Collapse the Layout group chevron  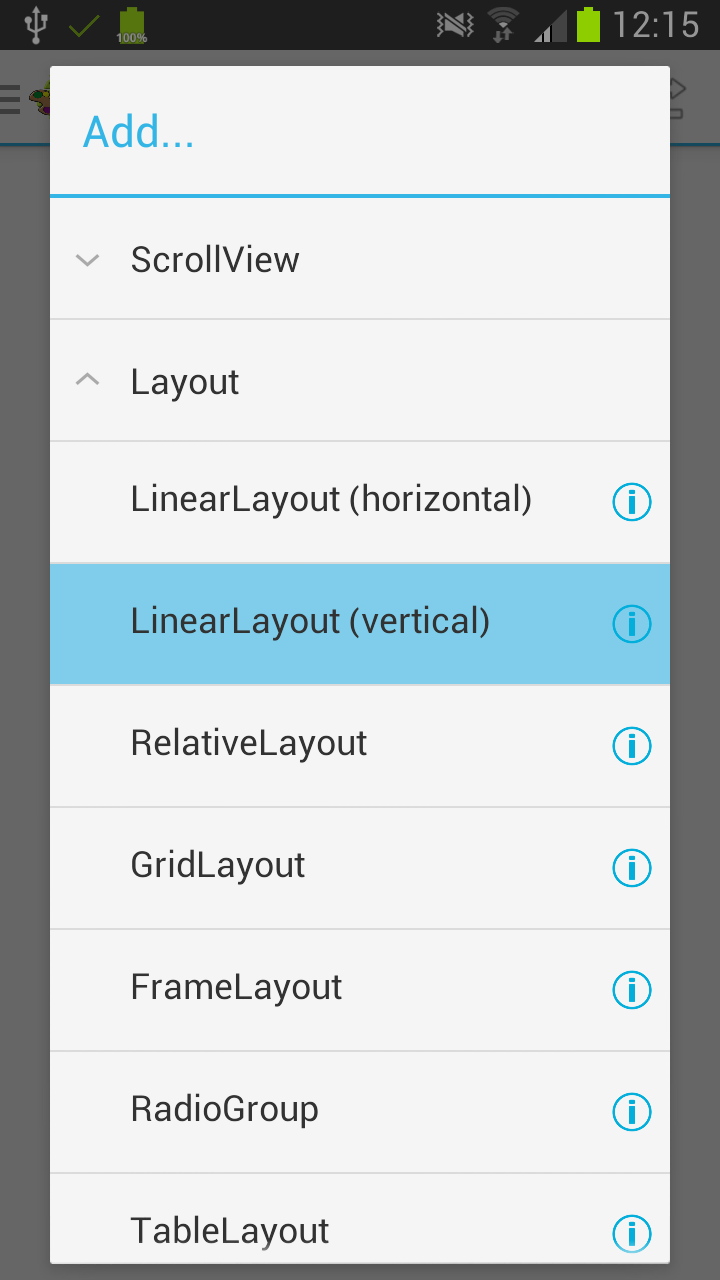[x=88, y=380]
